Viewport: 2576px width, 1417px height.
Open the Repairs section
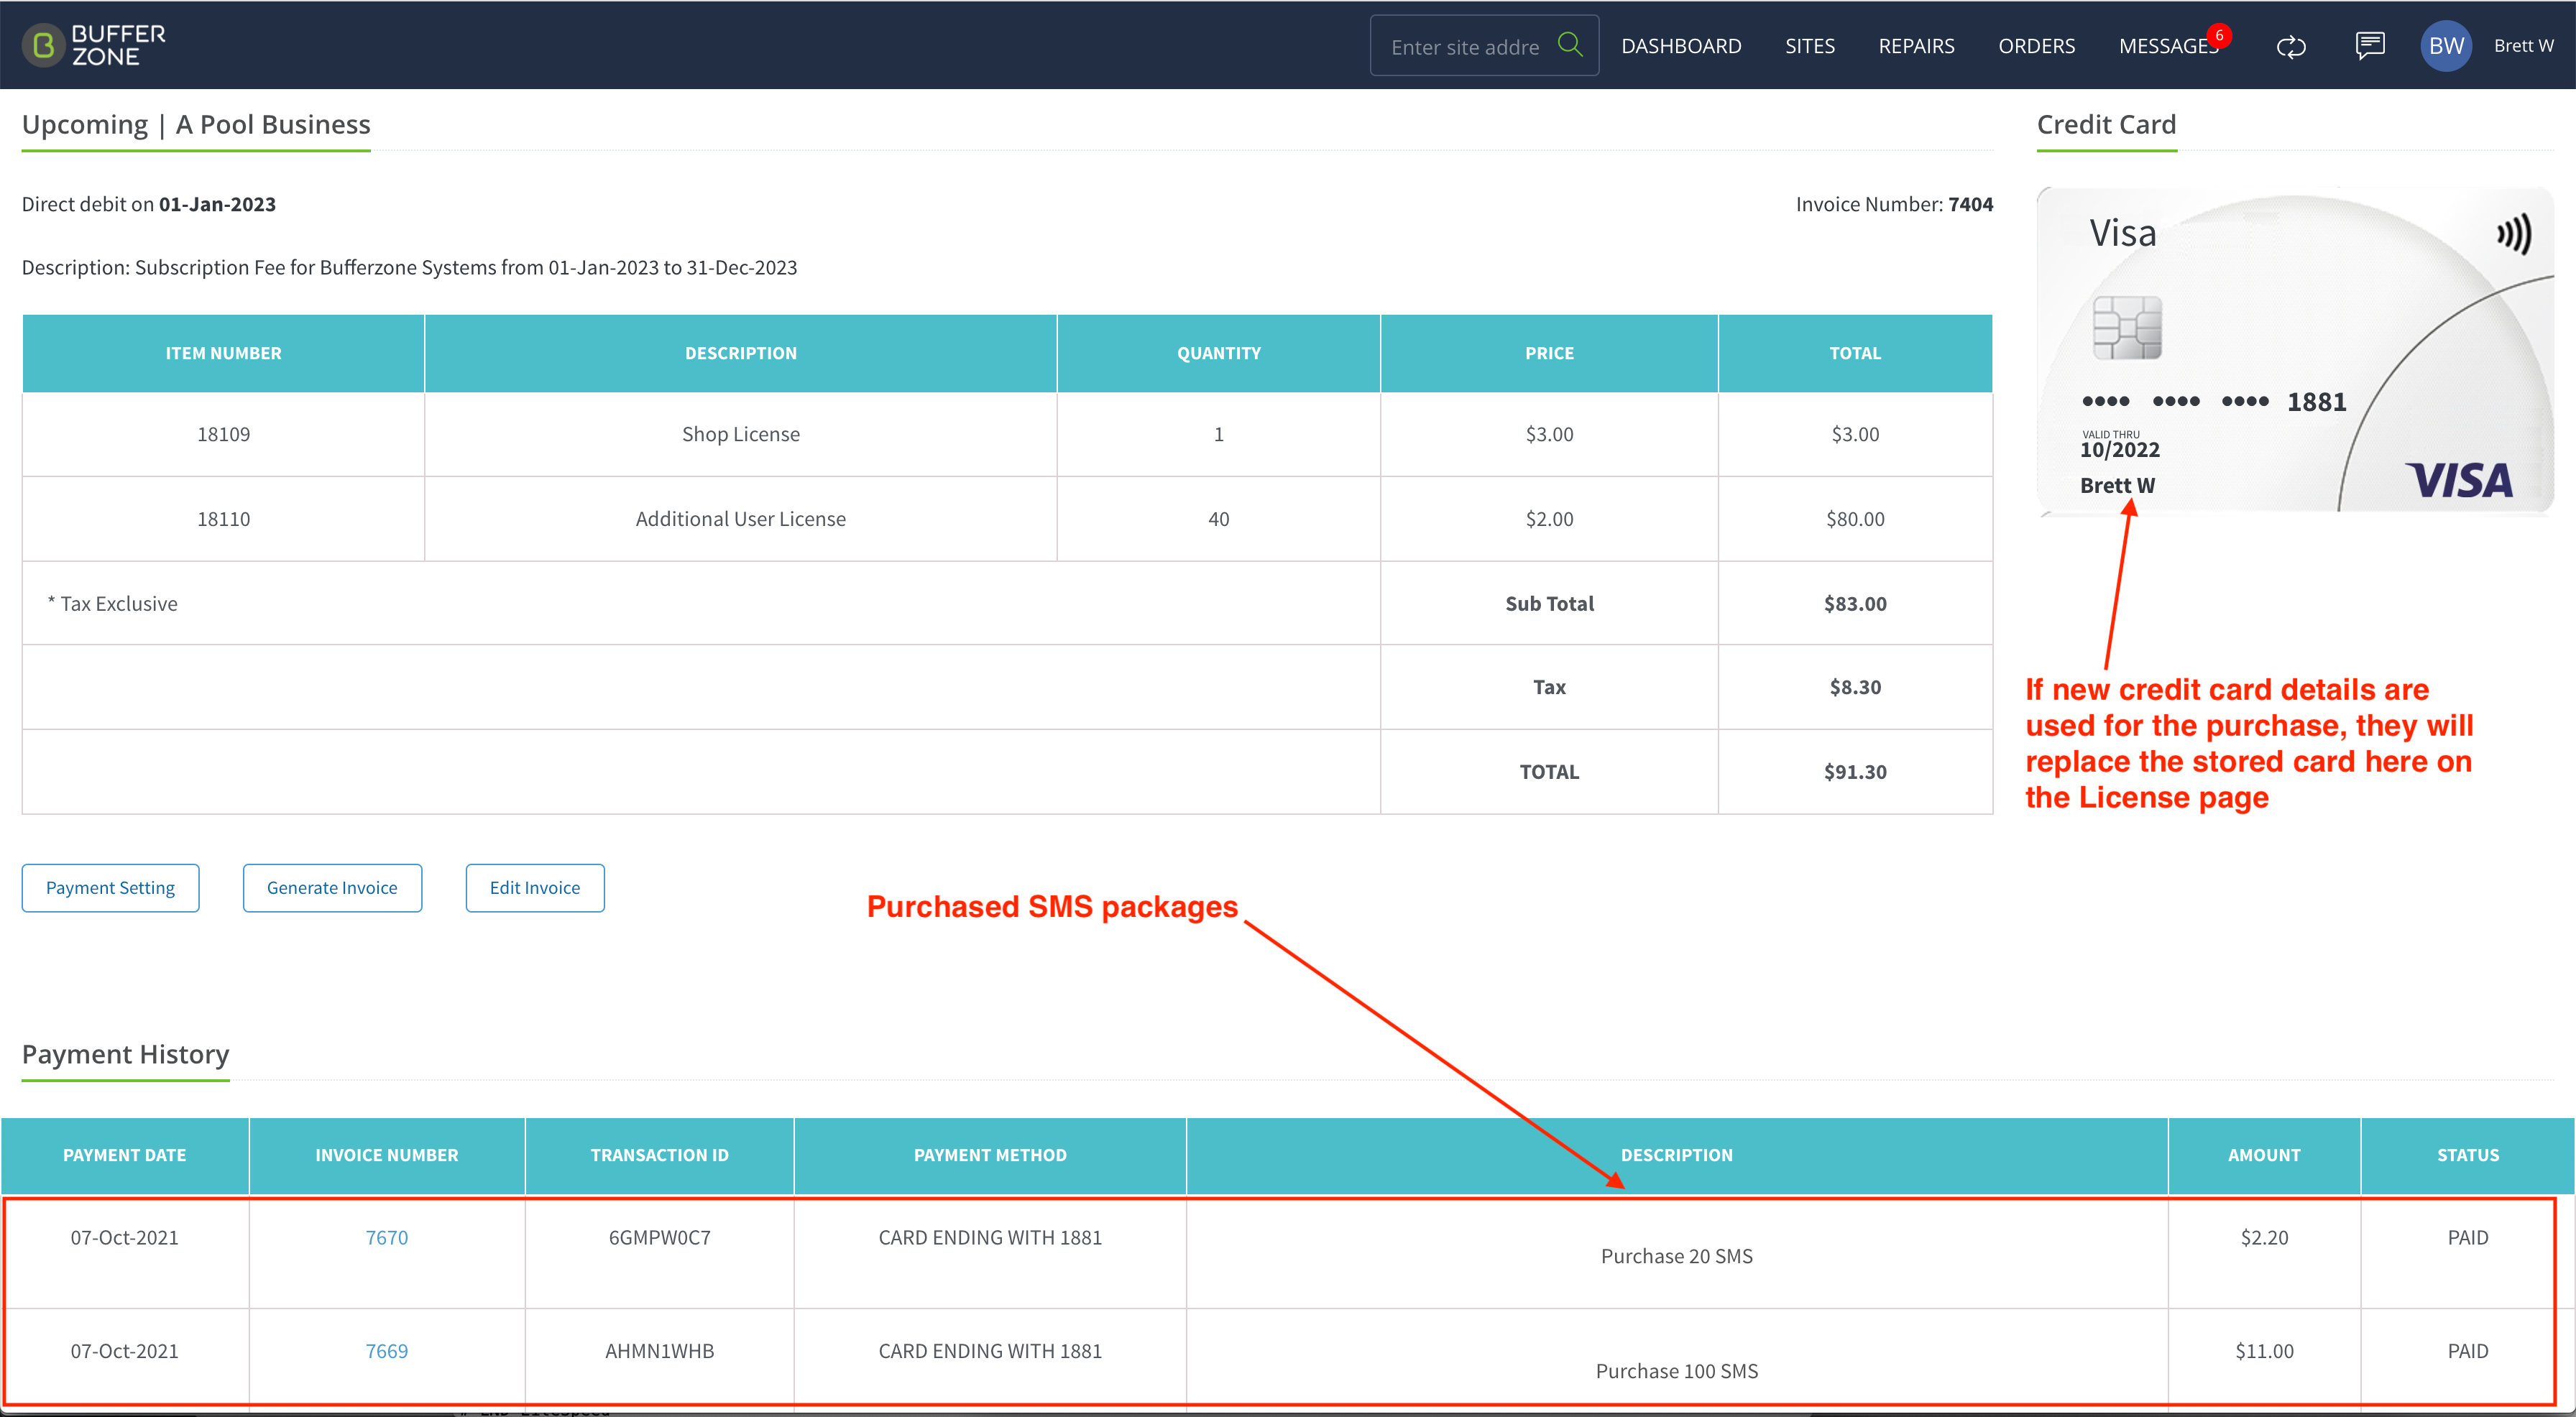[x=1916, y=46]
